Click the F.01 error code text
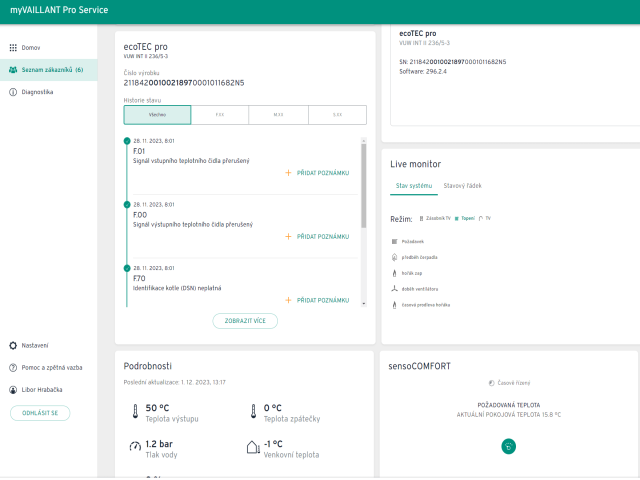 pos(139,151)
